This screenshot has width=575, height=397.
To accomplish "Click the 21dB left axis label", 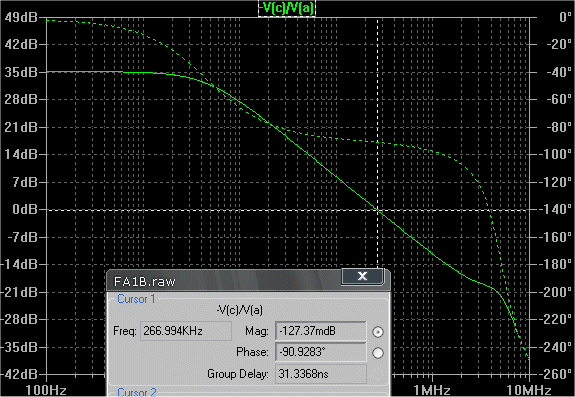I will 21,127.
